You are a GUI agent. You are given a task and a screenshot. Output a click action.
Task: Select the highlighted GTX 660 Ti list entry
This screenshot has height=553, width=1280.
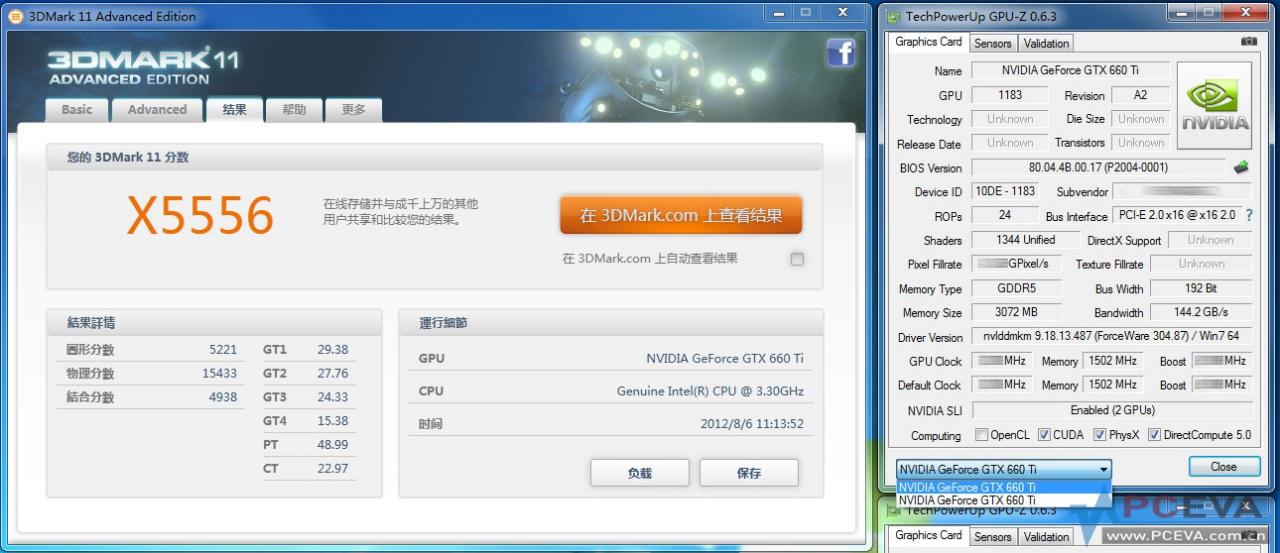[1004, 487]
